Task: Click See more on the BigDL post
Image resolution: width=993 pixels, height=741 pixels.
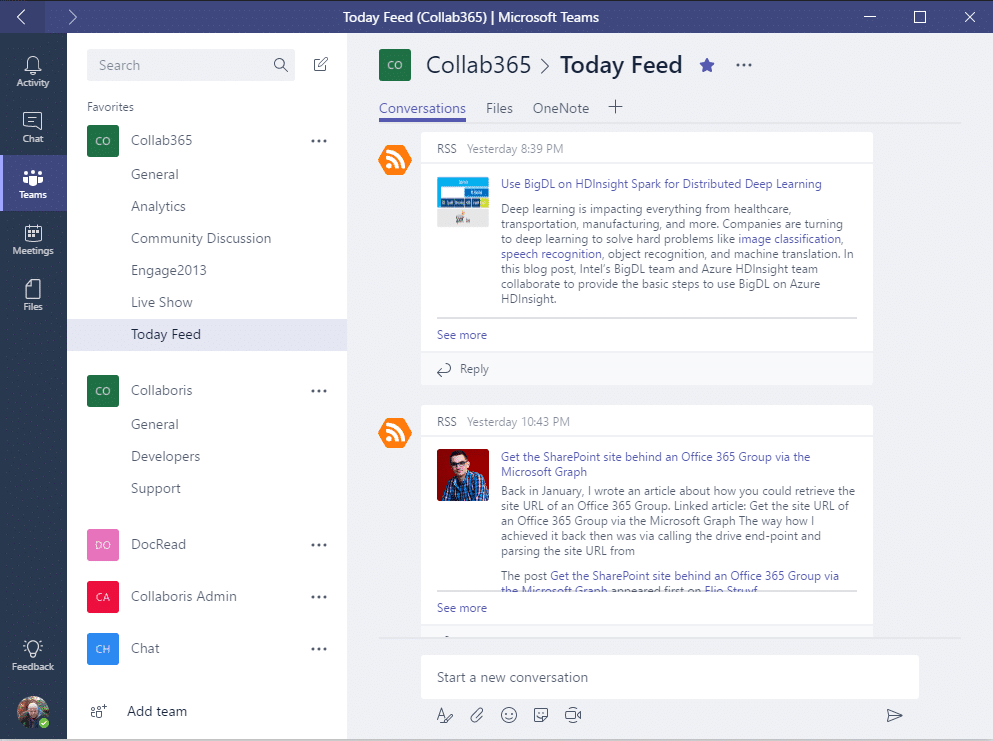Action: [462, 334]
